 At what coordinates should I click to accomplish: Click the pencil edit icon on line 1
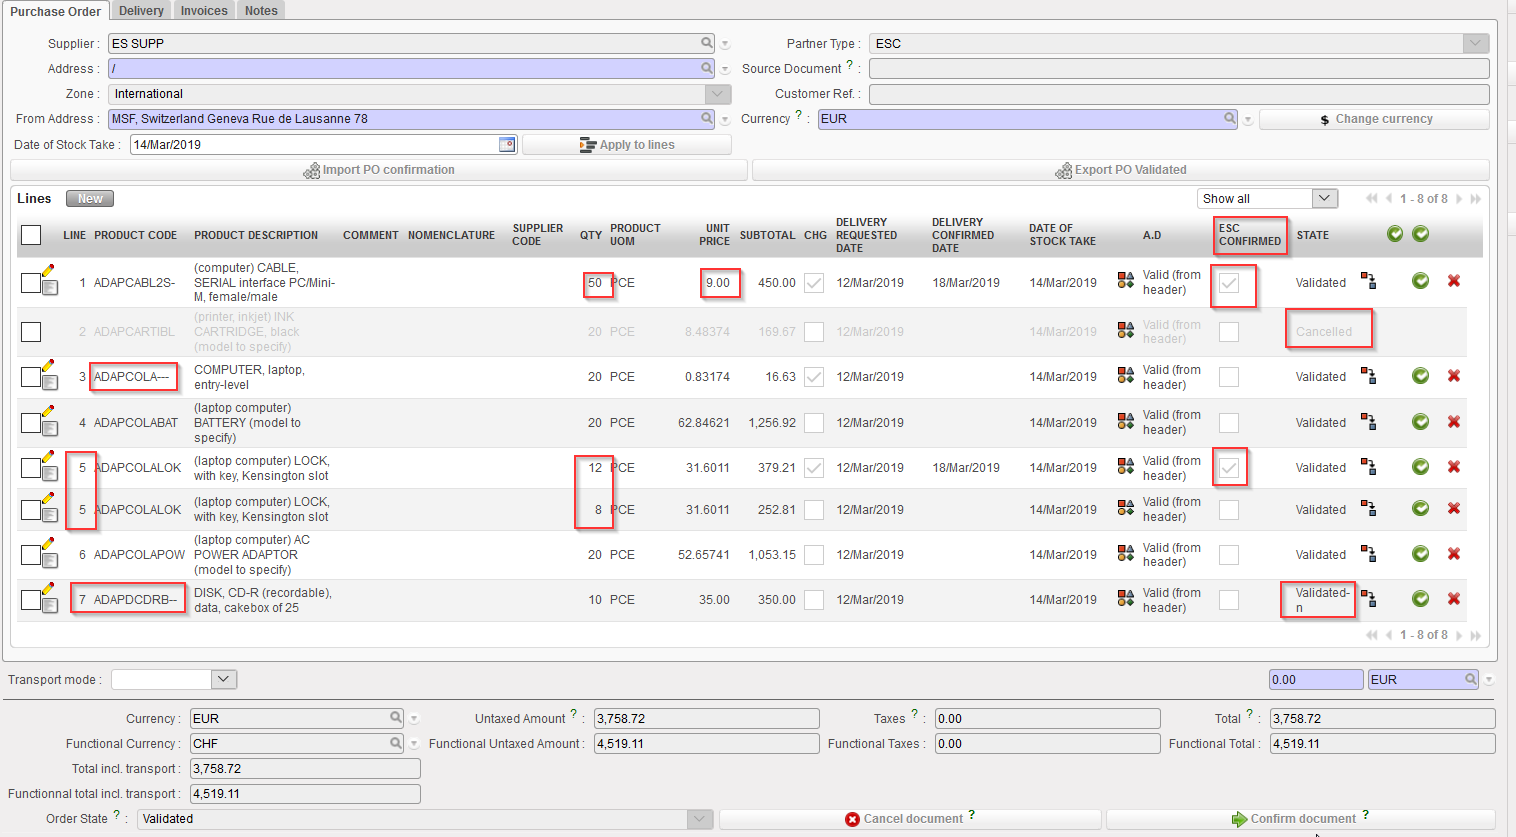pyautogui.click(x=48, y=270)
